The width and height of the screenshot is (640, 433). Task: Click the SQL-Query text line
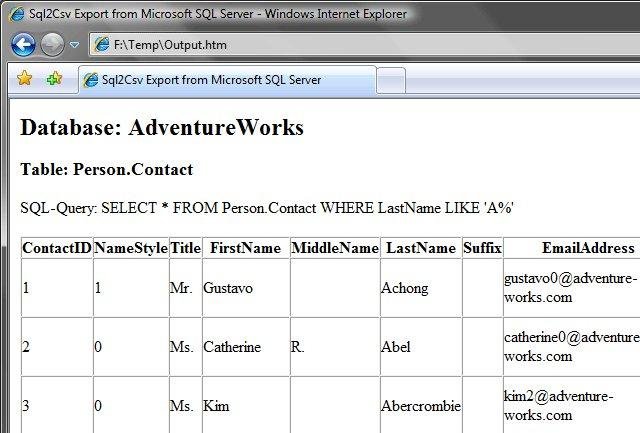pos(267,208)
